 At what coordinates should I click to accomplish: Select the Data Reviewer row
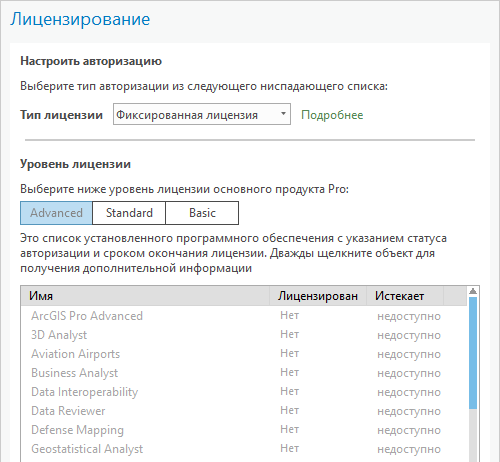point(244,411)
